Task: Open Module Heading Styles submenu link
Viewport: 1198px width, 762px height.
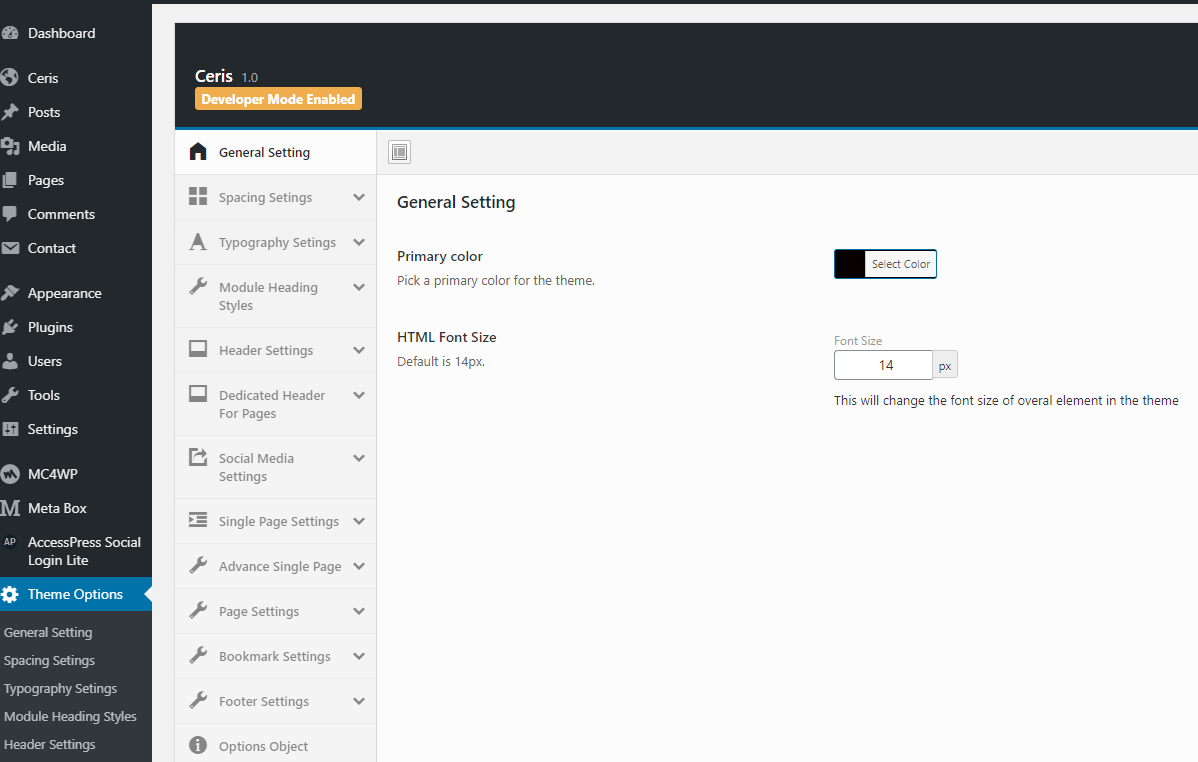Action: pyautogui.click(x=70, y=717)
